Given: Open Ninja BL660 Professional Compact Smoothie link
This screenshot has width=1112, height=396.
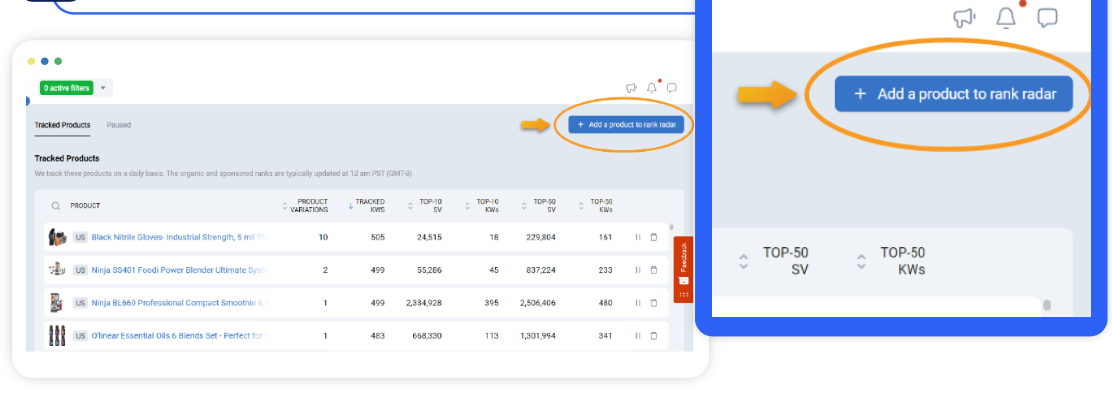Looking at the screenshot, I should 180,303.
